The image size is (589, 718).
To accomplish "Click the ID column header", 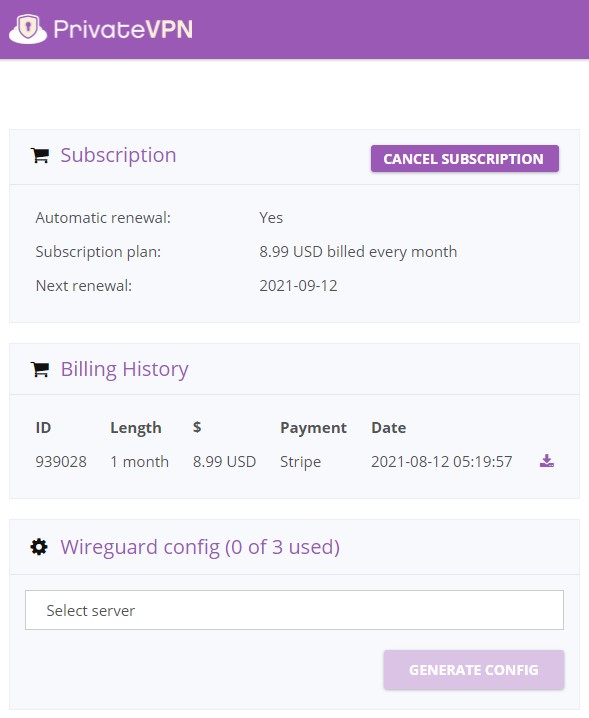I will click(x=43, y=427).
